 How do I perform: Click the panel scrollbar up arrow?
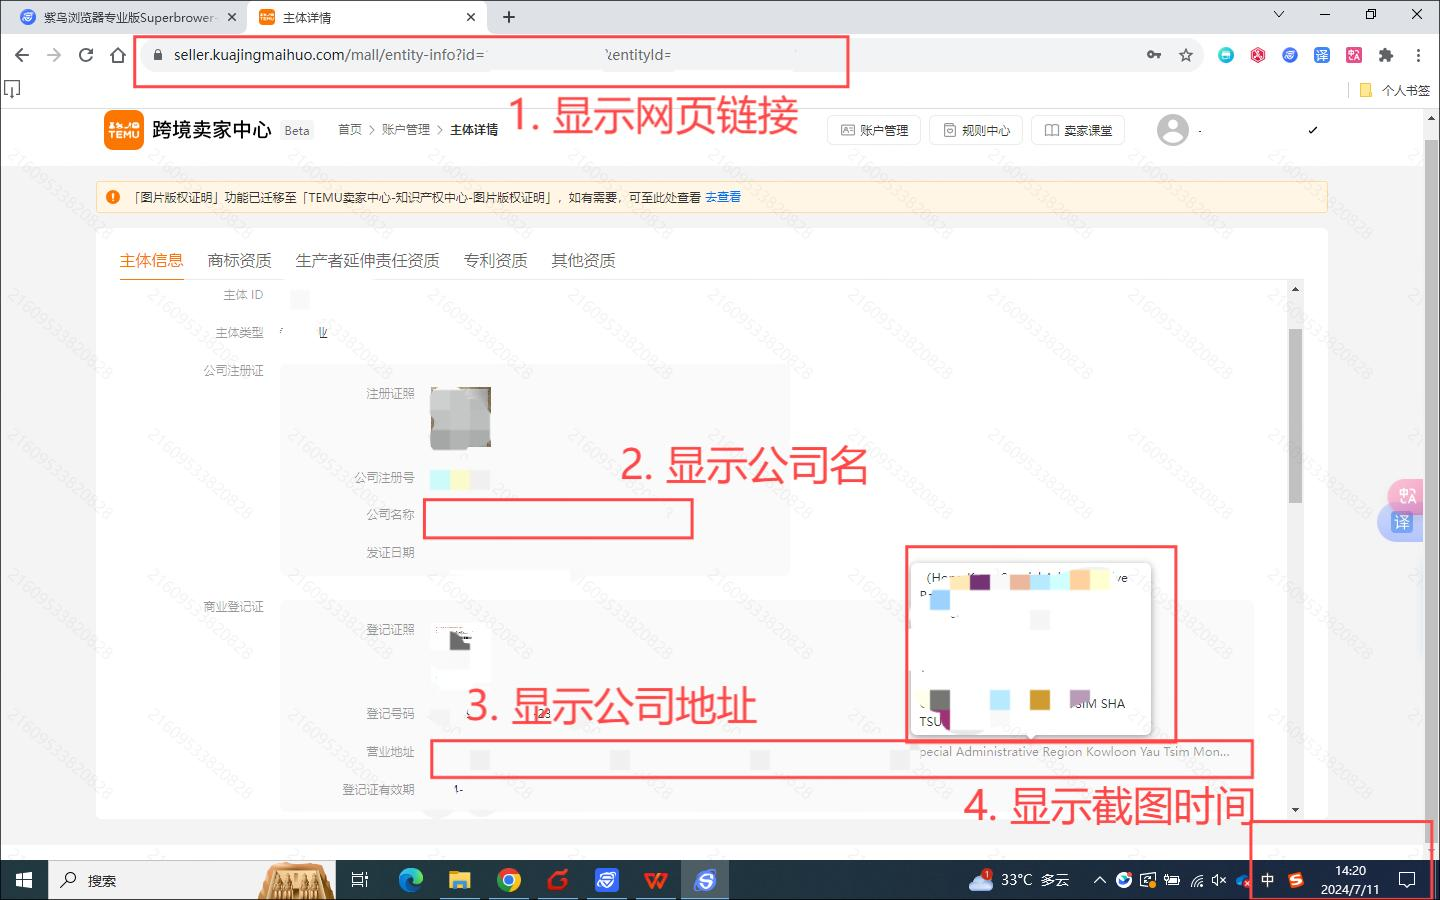point(1296,289)
